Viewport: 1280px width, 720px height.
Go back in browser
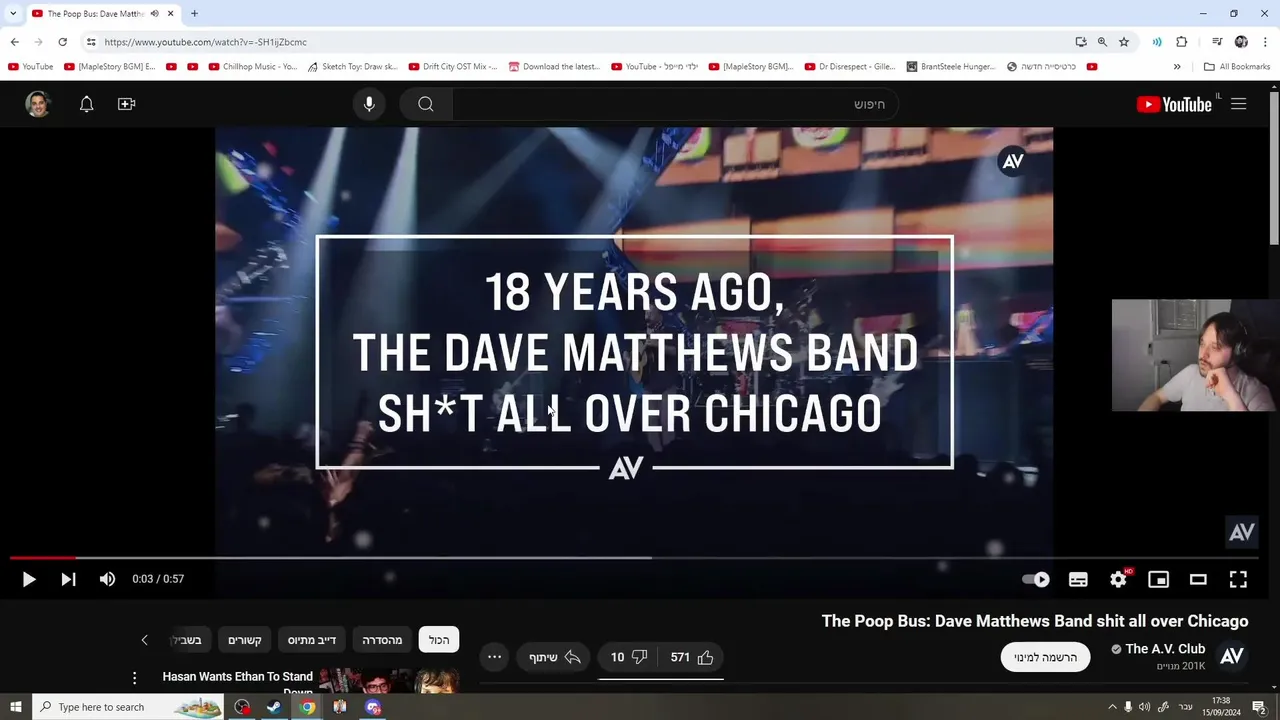coord(15,42)
